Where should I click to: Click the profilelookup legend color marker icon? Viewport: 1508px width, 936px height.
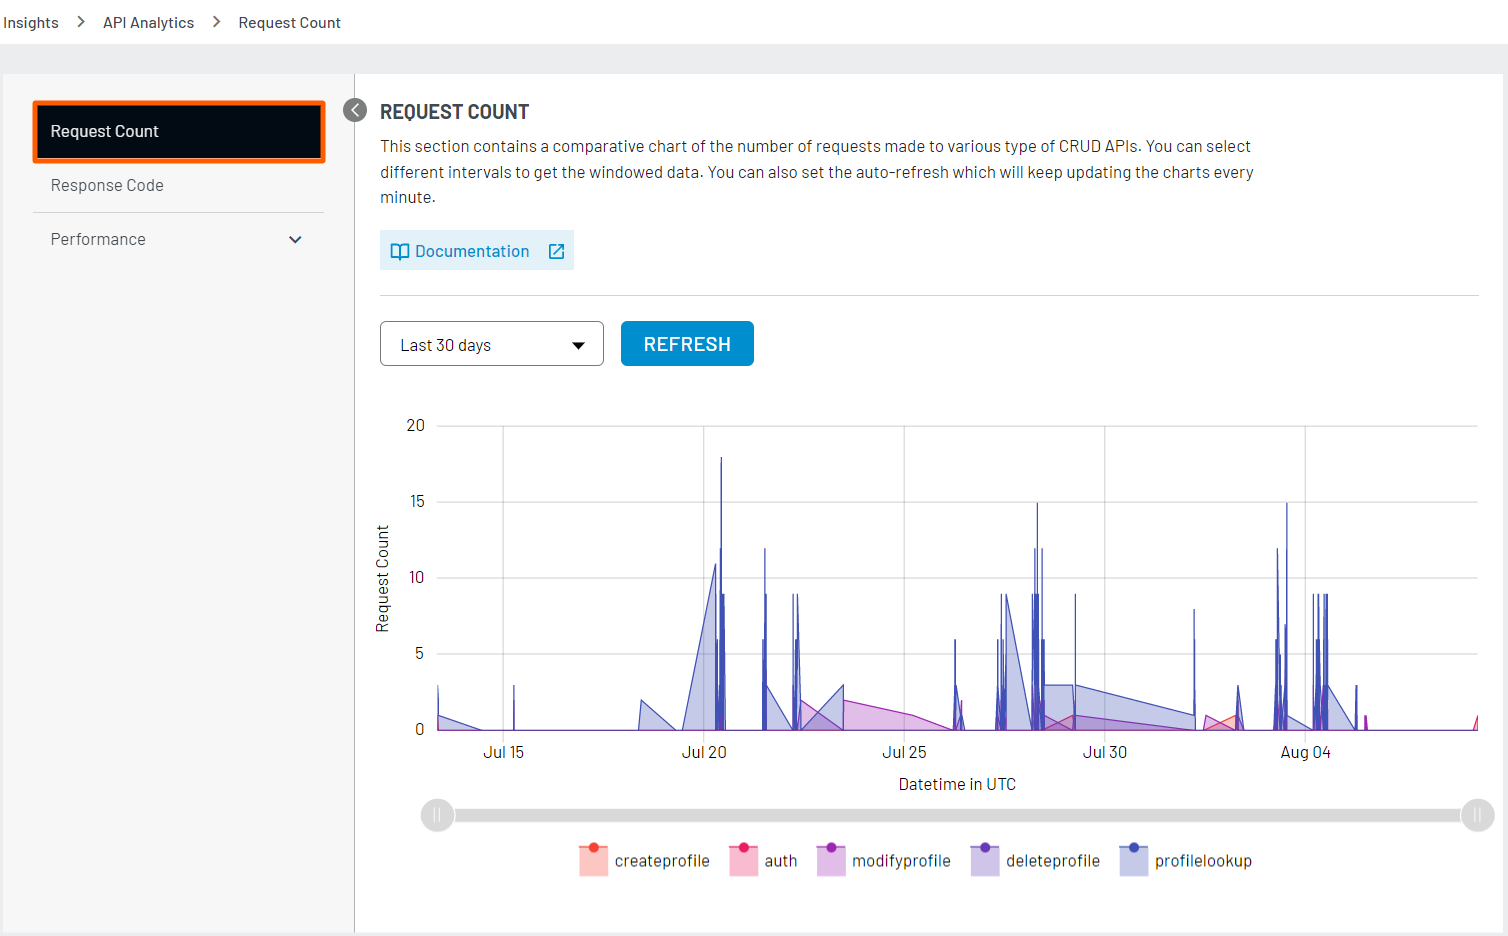(1134, 859)
